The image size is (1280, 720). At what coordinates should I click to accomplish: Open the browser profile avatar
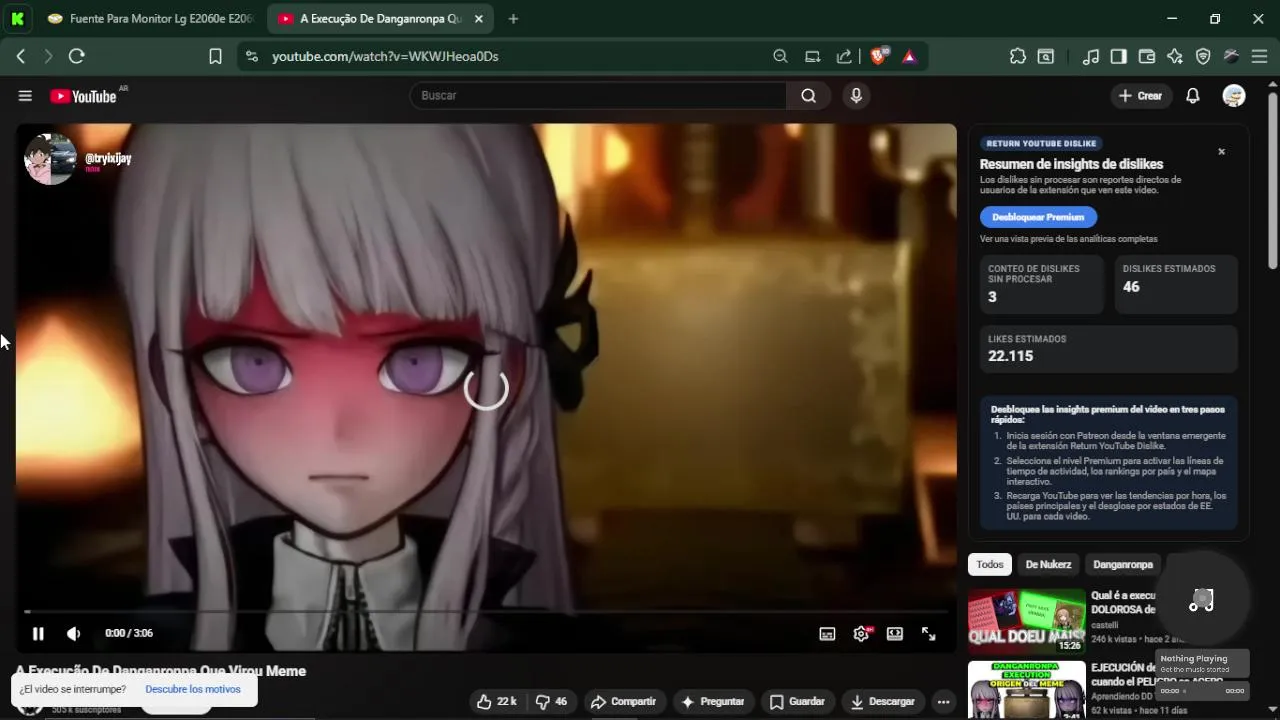click(1231, 57)
